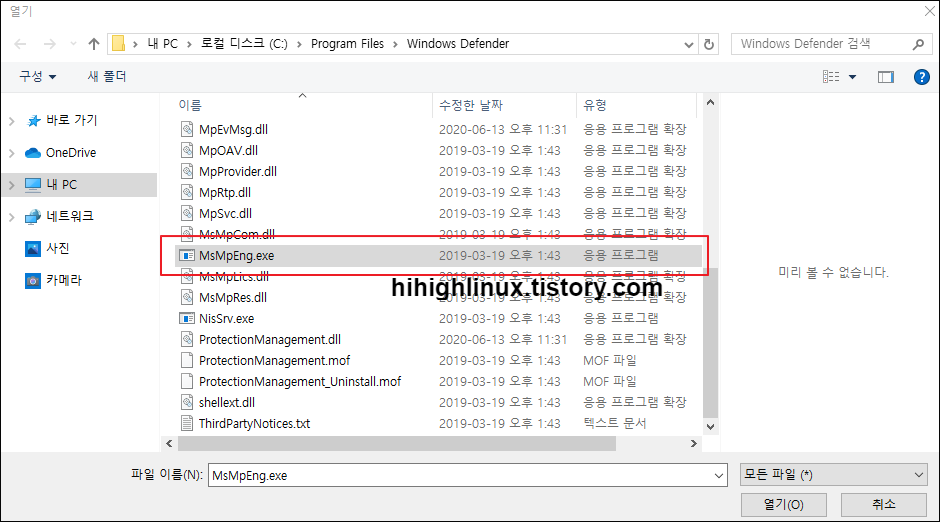Screen dimensions: 940x522
Task: Select 바로 가기 in sidebar
Action: pos(71,120)
